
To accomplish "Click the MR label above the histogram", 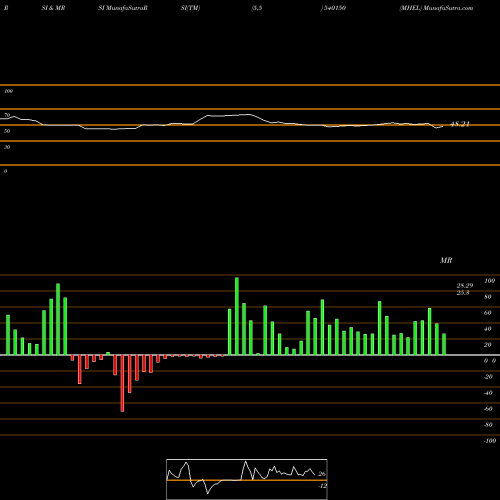I will click(446, 260).
